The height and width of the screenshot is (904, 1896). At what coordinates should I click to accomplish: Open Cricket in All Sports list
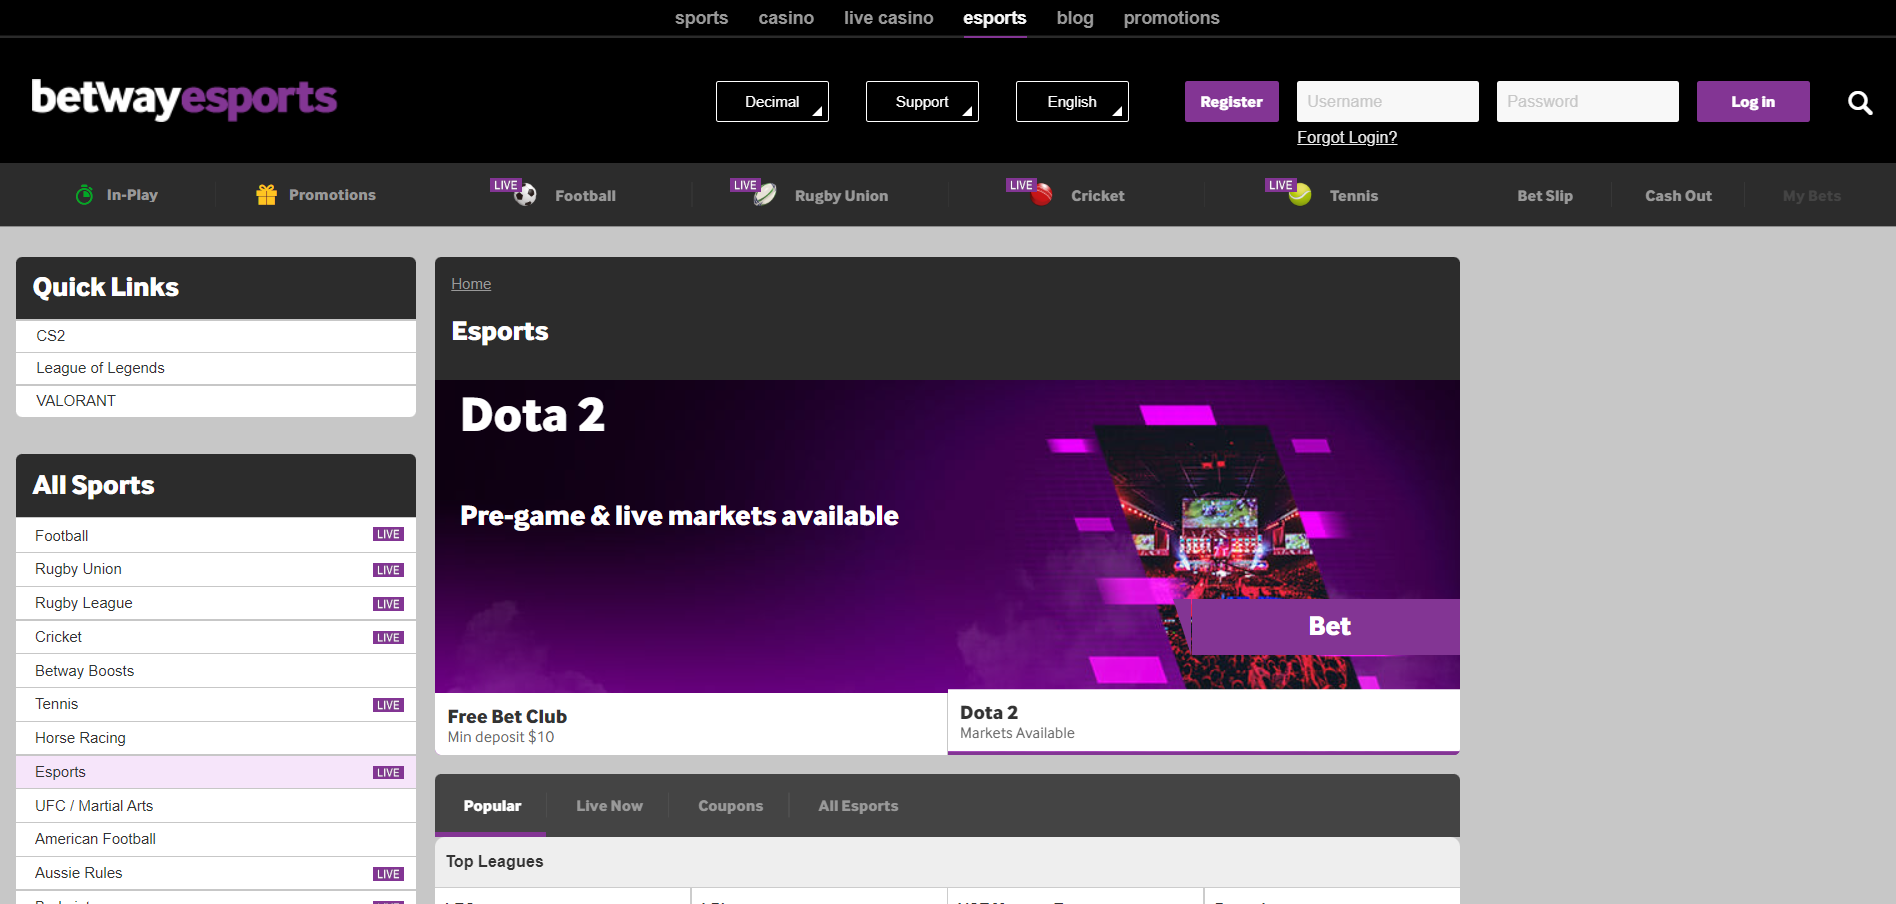[x=216, y=638]
